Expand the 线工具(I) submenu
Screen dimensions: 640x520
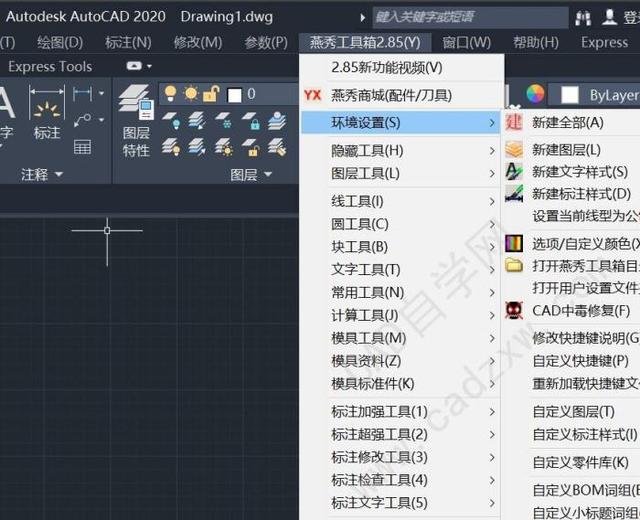(x=492, y=202)
